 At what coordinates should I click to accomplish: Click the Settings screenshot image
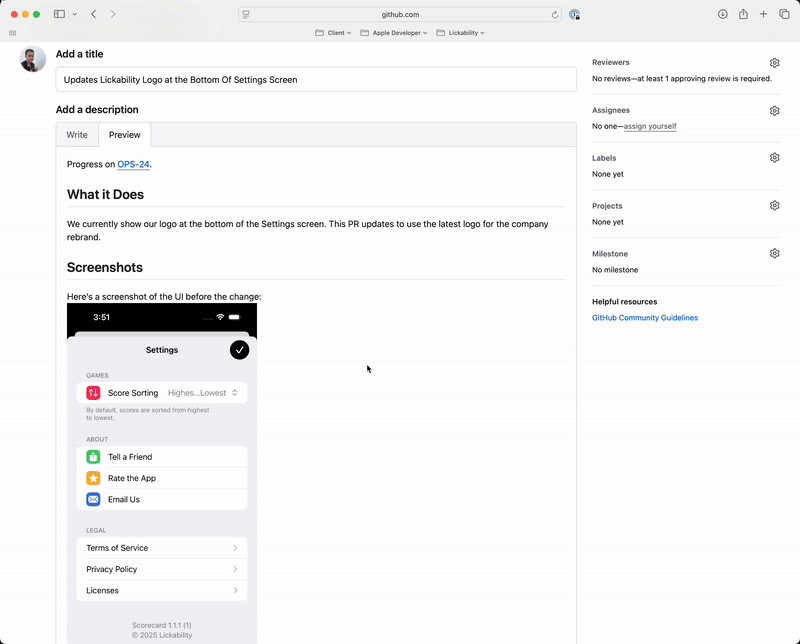162,474
